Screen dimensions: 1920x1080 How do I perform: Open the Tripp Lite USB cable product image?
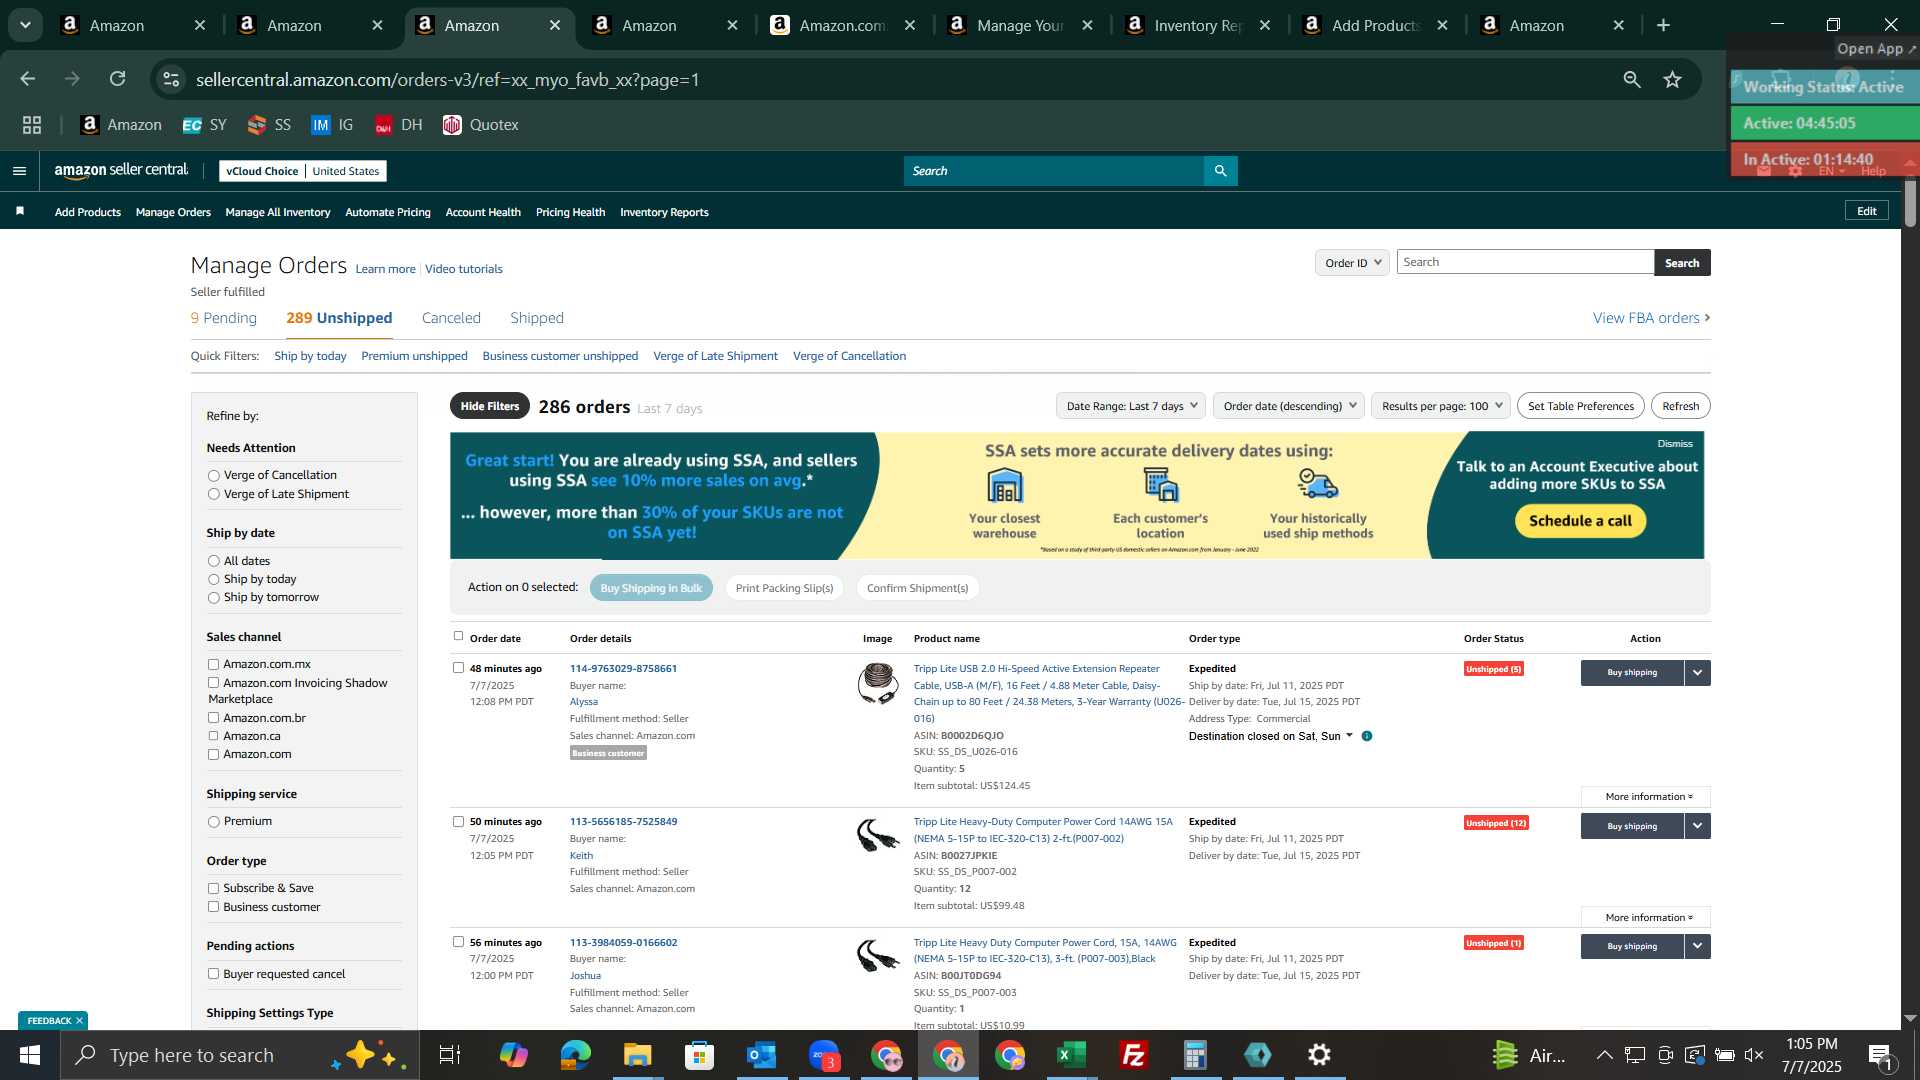click(x=878, y=684)
